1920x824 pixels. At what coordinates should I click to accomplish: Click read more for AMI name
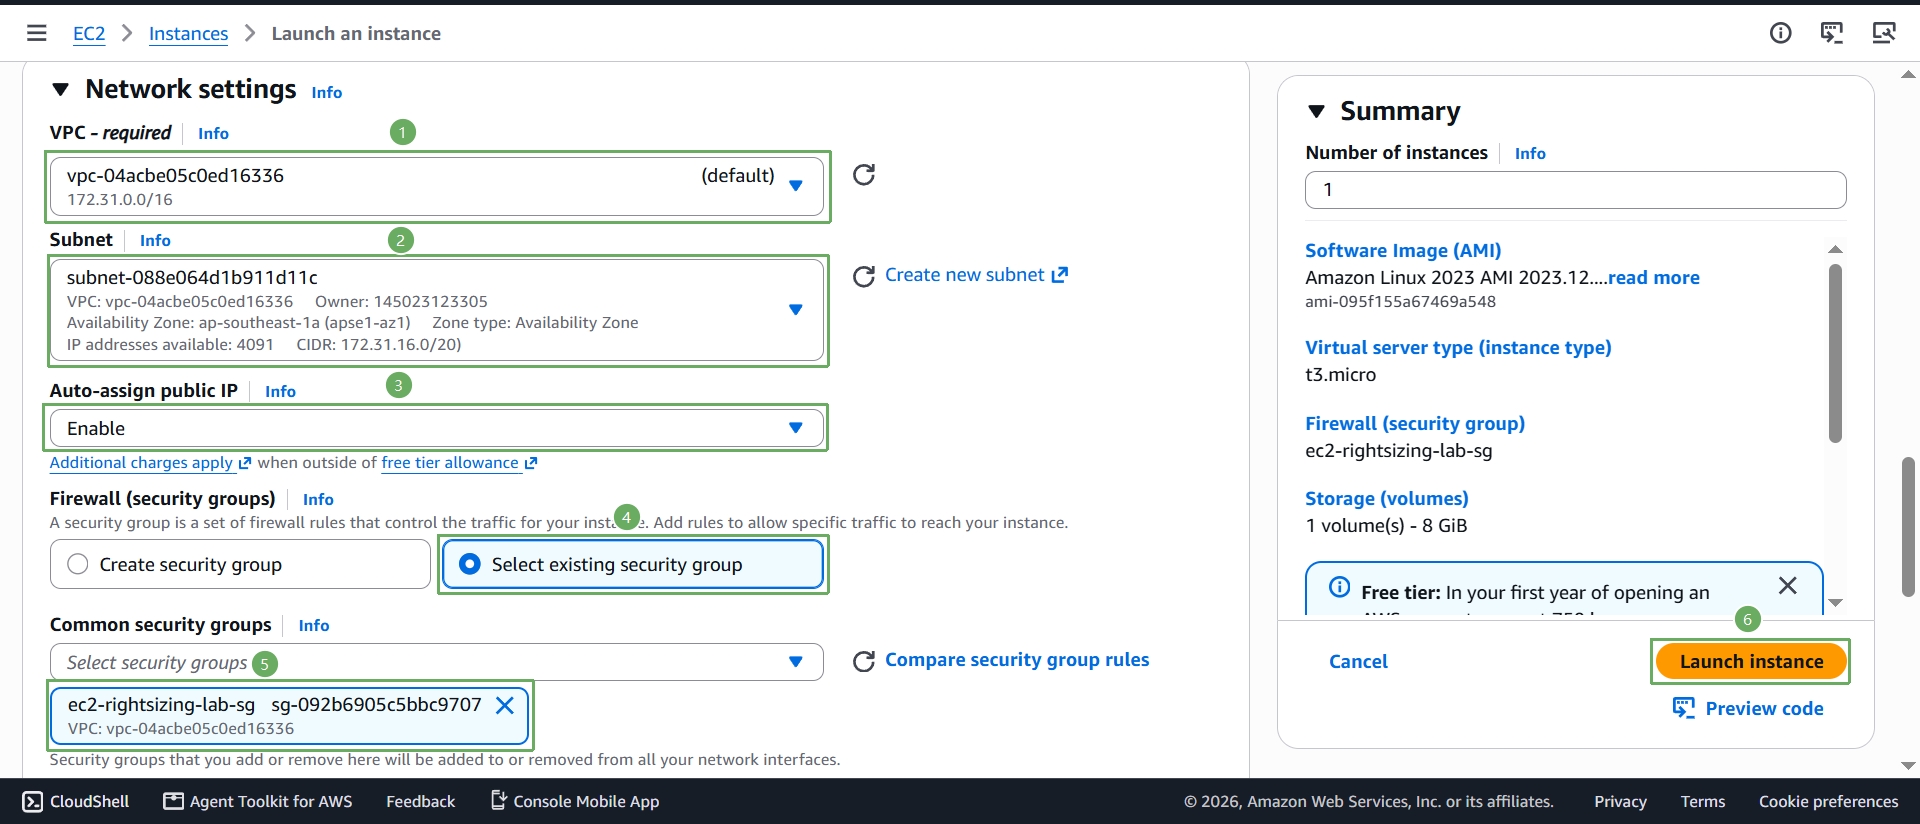pyautogui.click(x=1654, y=278)
